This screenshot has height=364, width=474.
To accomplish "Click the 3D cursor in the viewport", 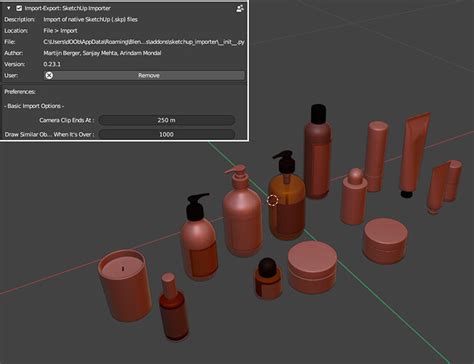I will (x=273, y=200).
